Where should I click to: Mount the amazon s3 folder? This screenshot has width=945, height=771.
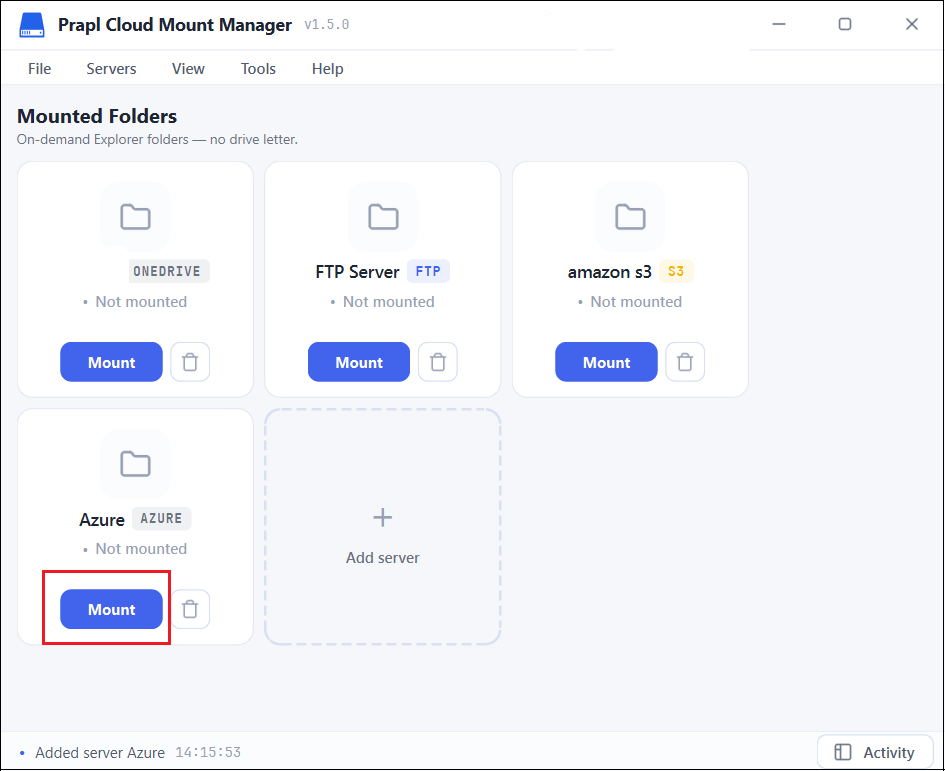tap(606, 362)
